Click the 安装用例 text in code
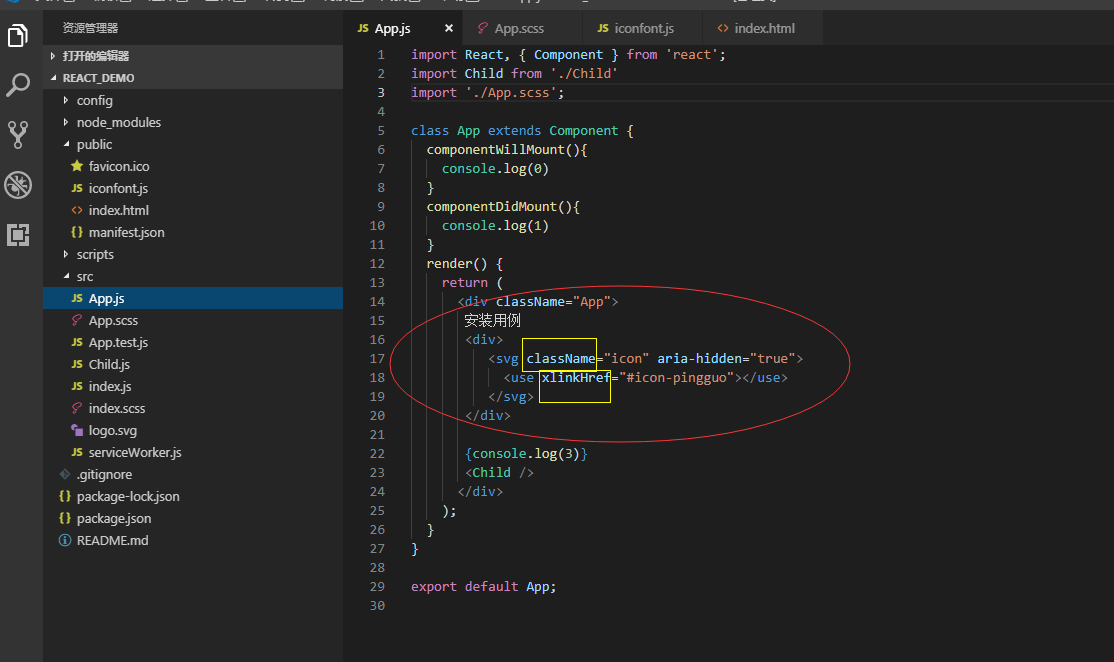The width and height of the screenshot is (1114, 662). click(x=492, y=320)
